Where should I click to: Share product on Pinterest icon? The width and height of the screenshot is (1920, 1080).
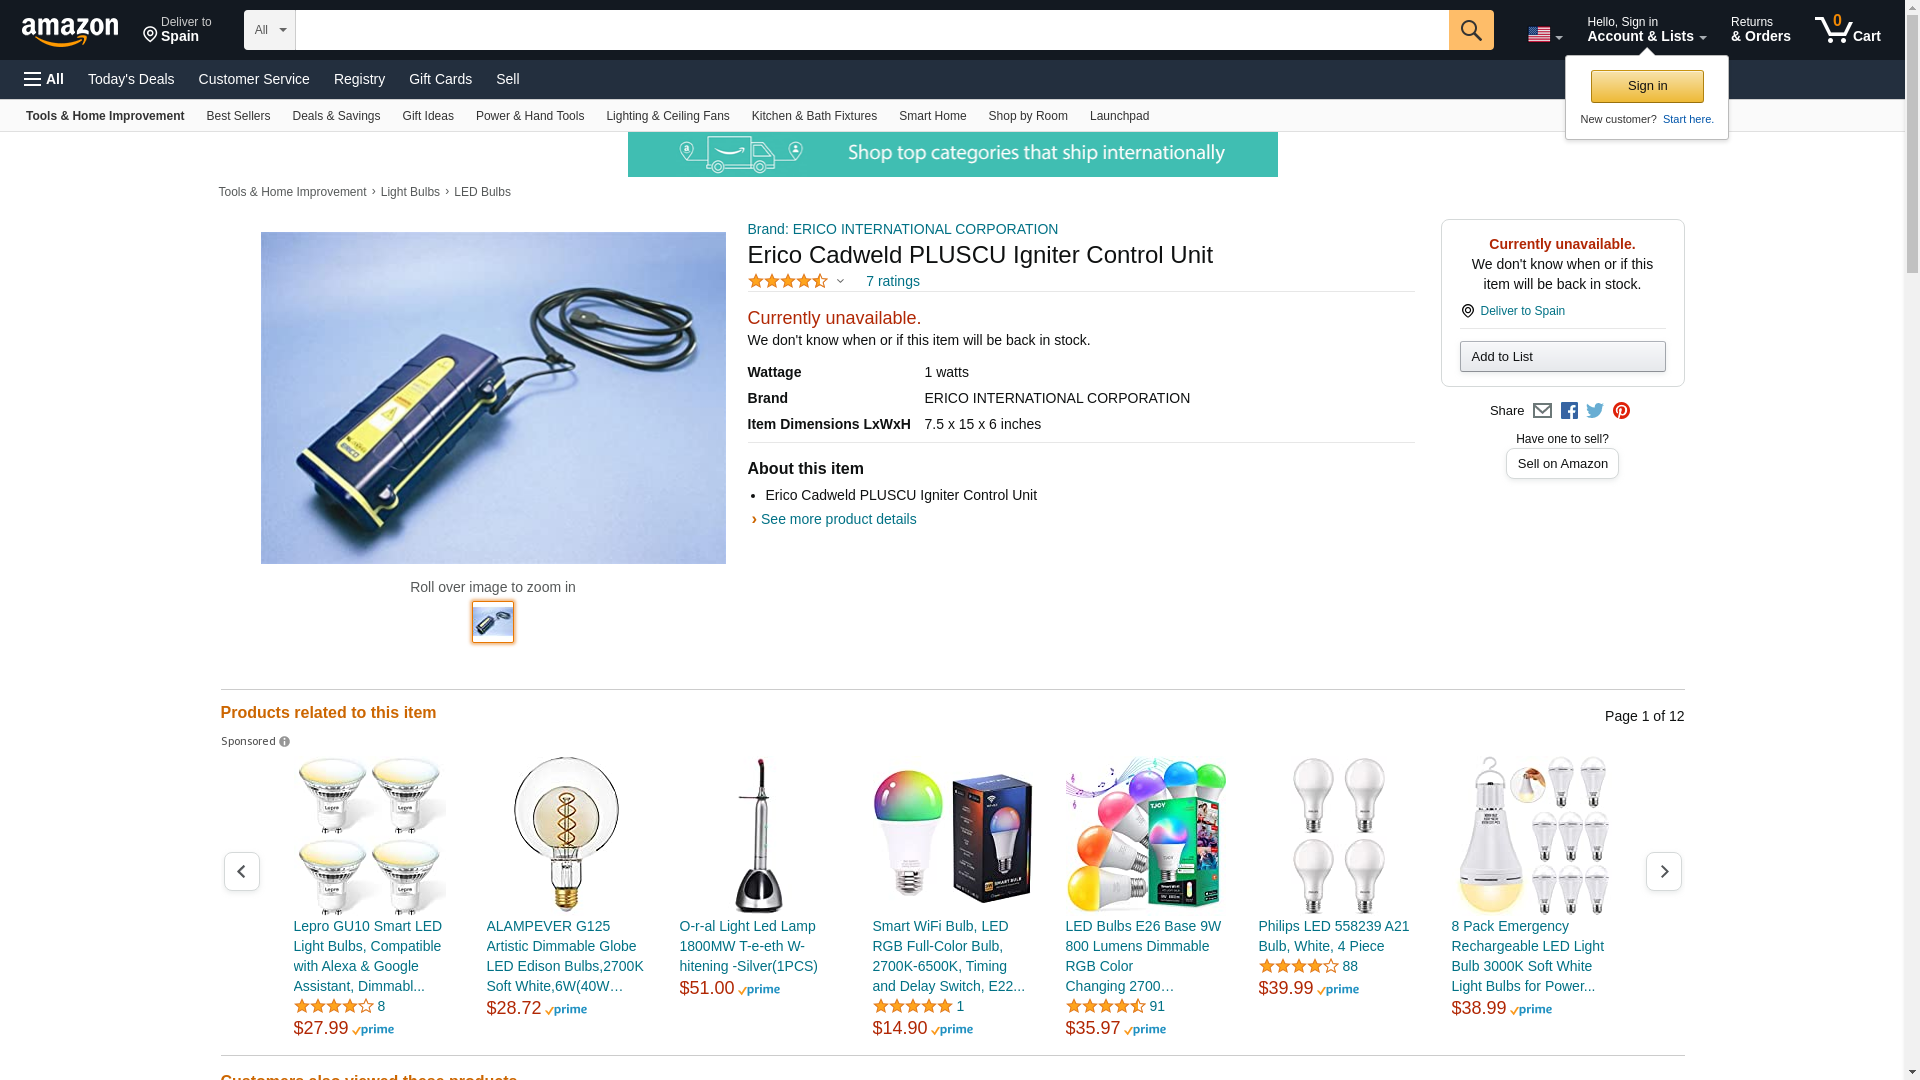point(1621,411)
